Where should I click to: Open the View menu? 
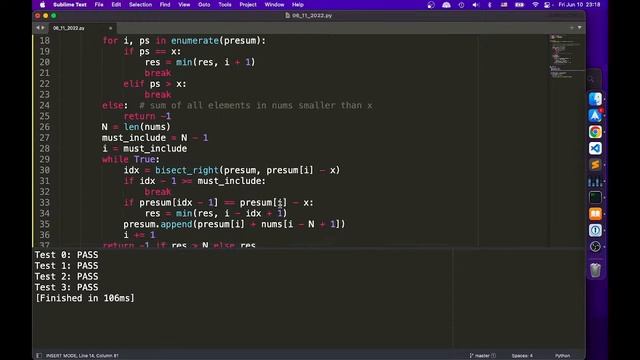[x=184, y=5]
